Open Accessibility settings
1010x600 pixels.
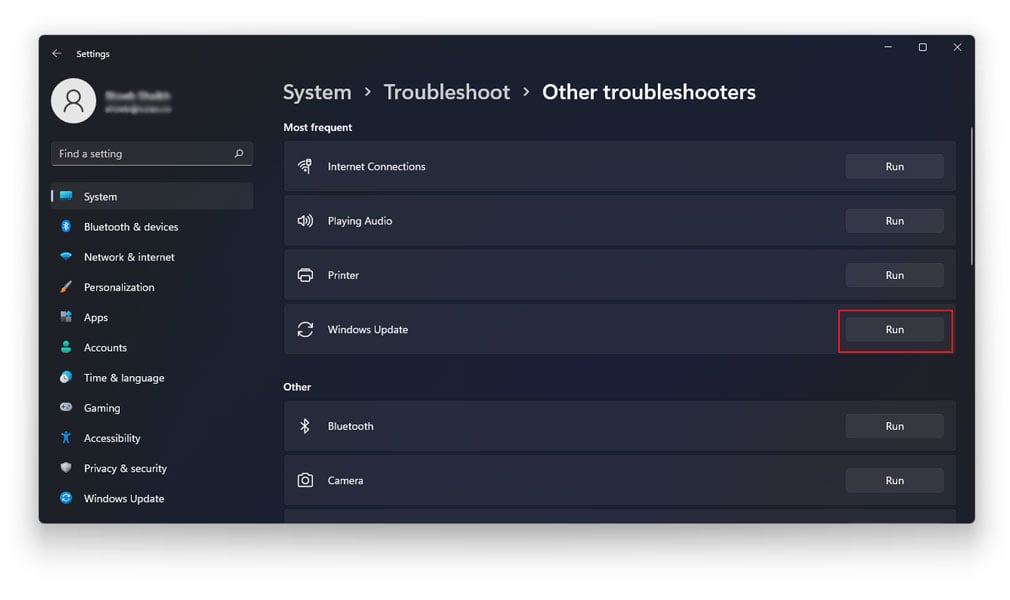click(x=152, y=438)
